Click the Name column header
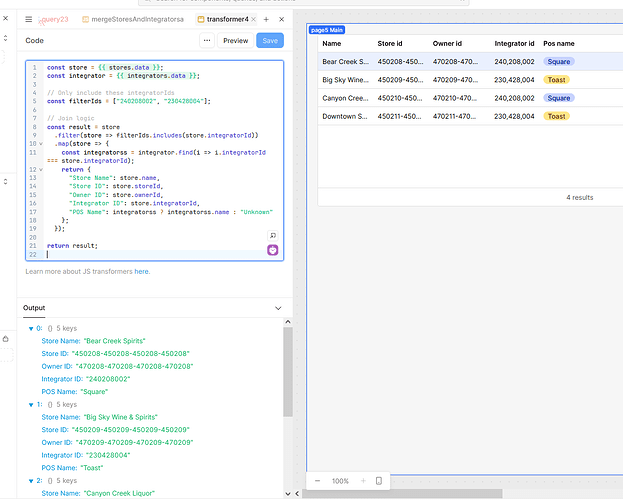Image resolution: width=623 pixels, height=500 pixels. coord(332,44)
